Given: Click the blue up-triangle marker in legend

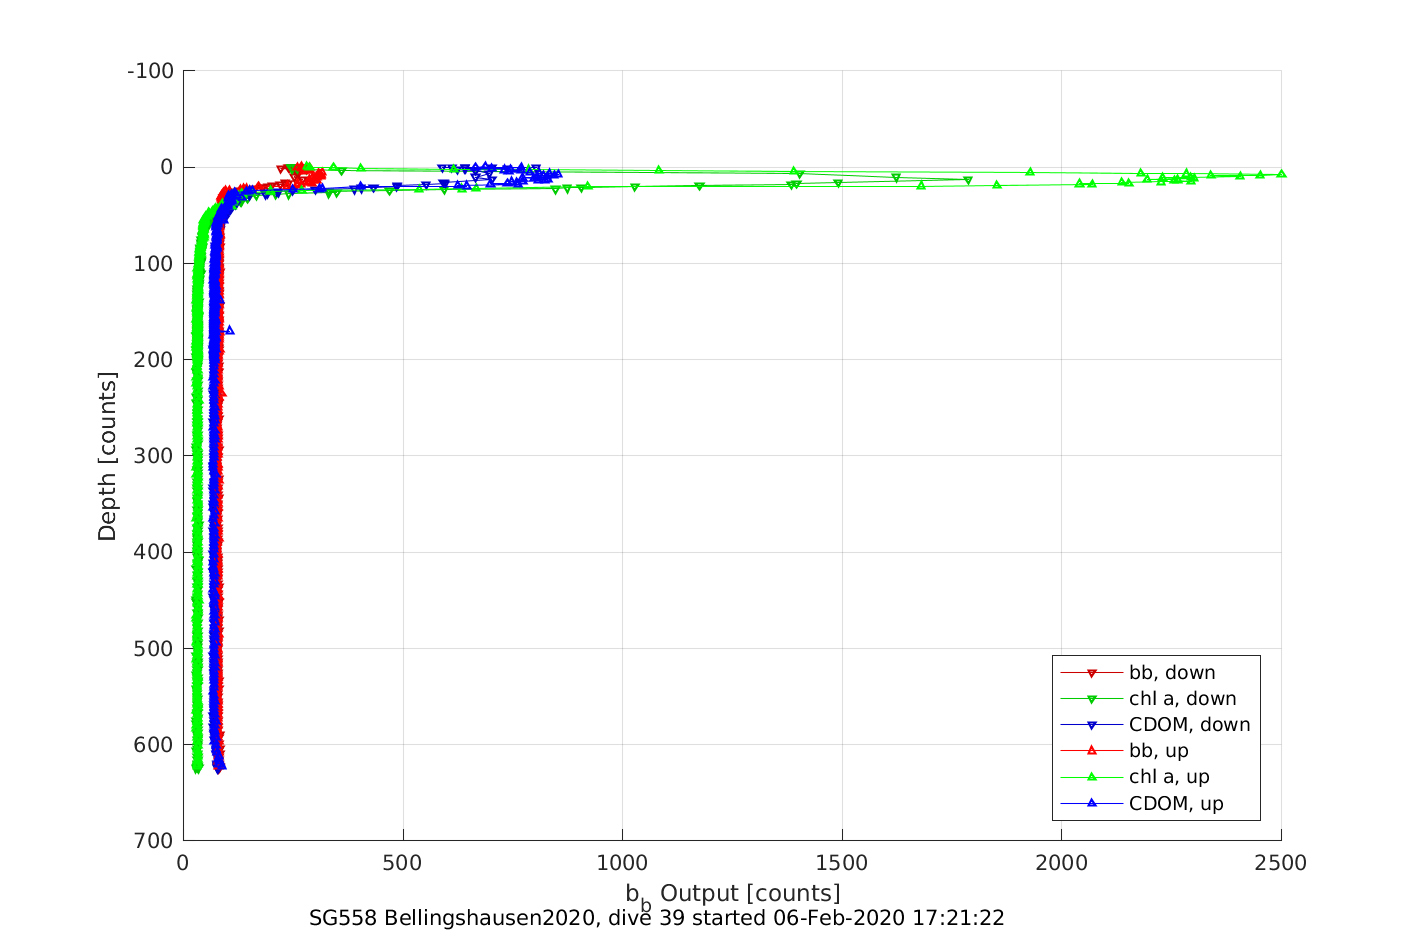Looking at the screenshot, I should coord(1092,802).
